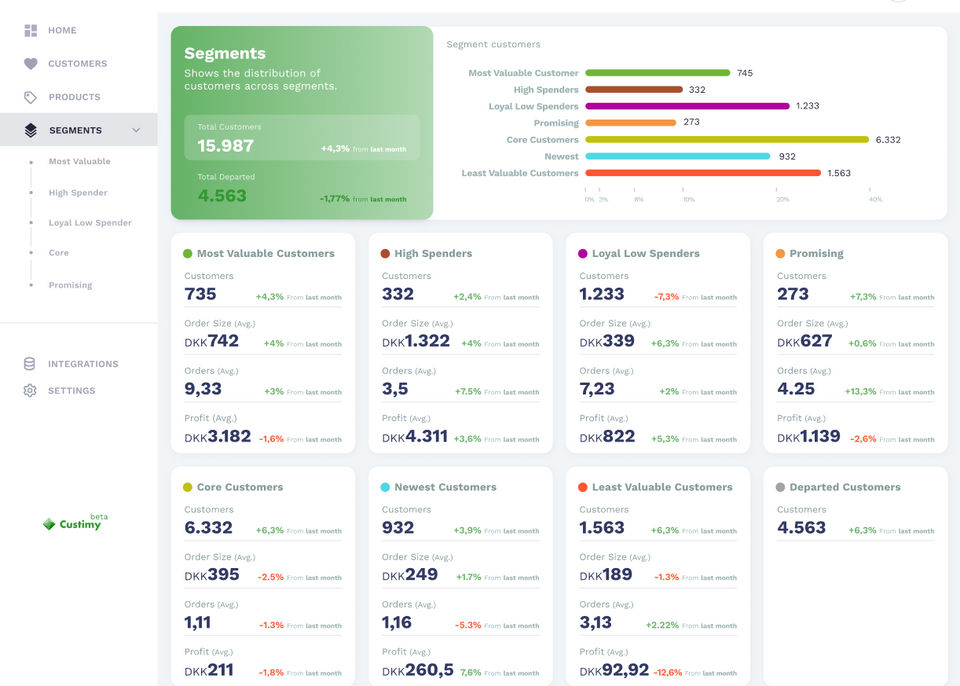
Task: Click orders value 7,23 in Loyal Low Spenders
Action: 597,389
